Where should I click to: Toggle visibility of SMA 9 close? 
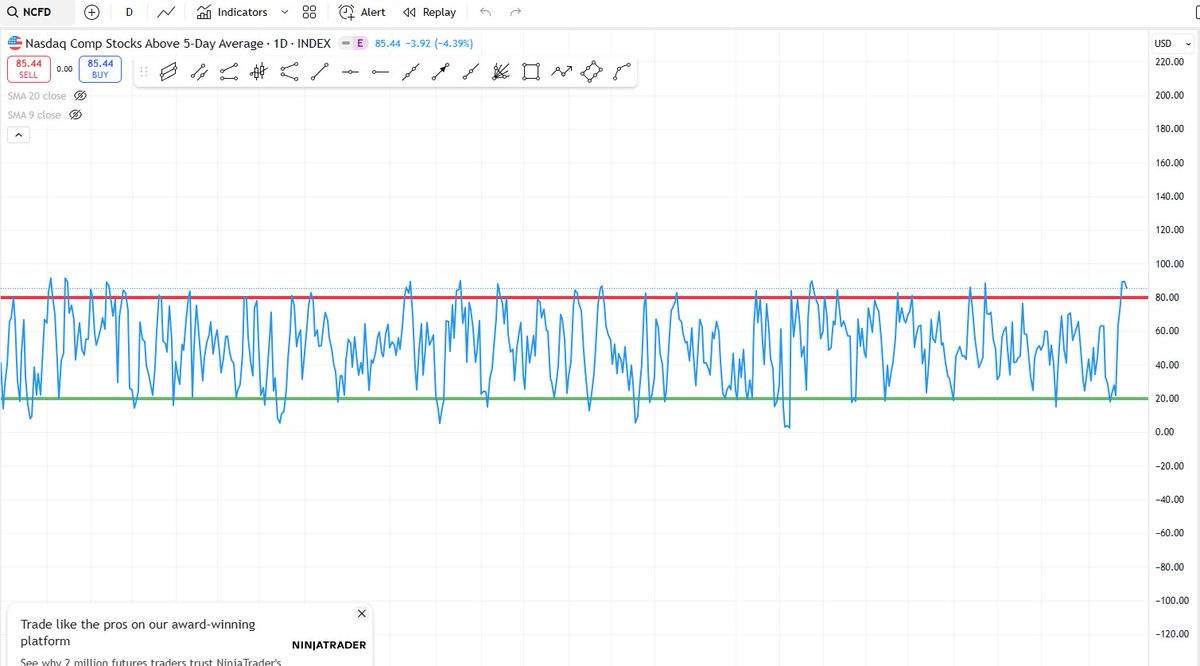74,115
